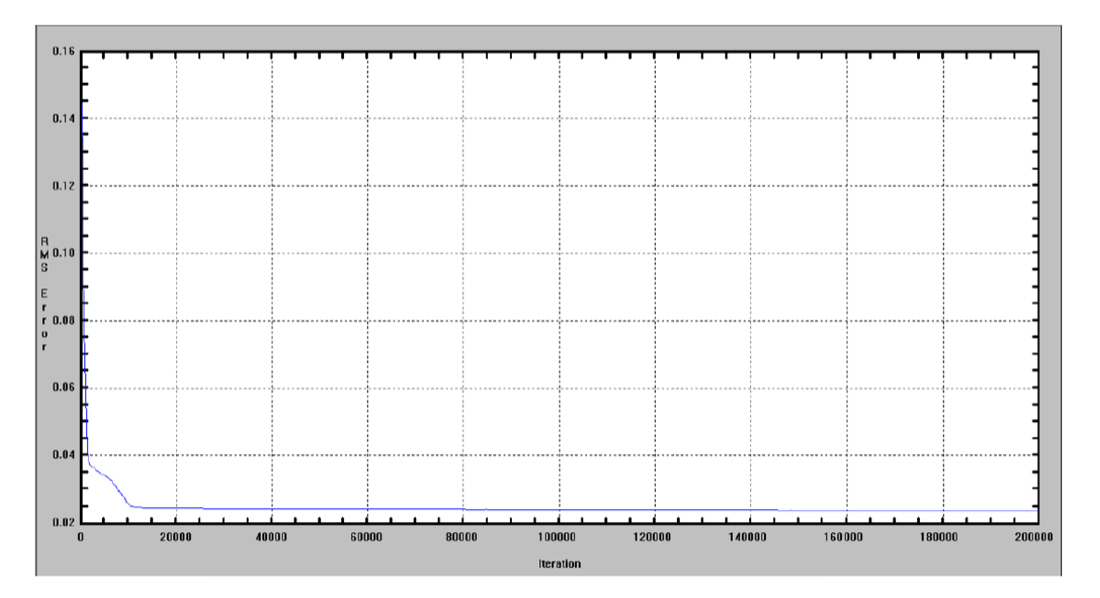Click the 140000 iteration axis label
The image size is (1100, 598).
click(x=747, y=537)
